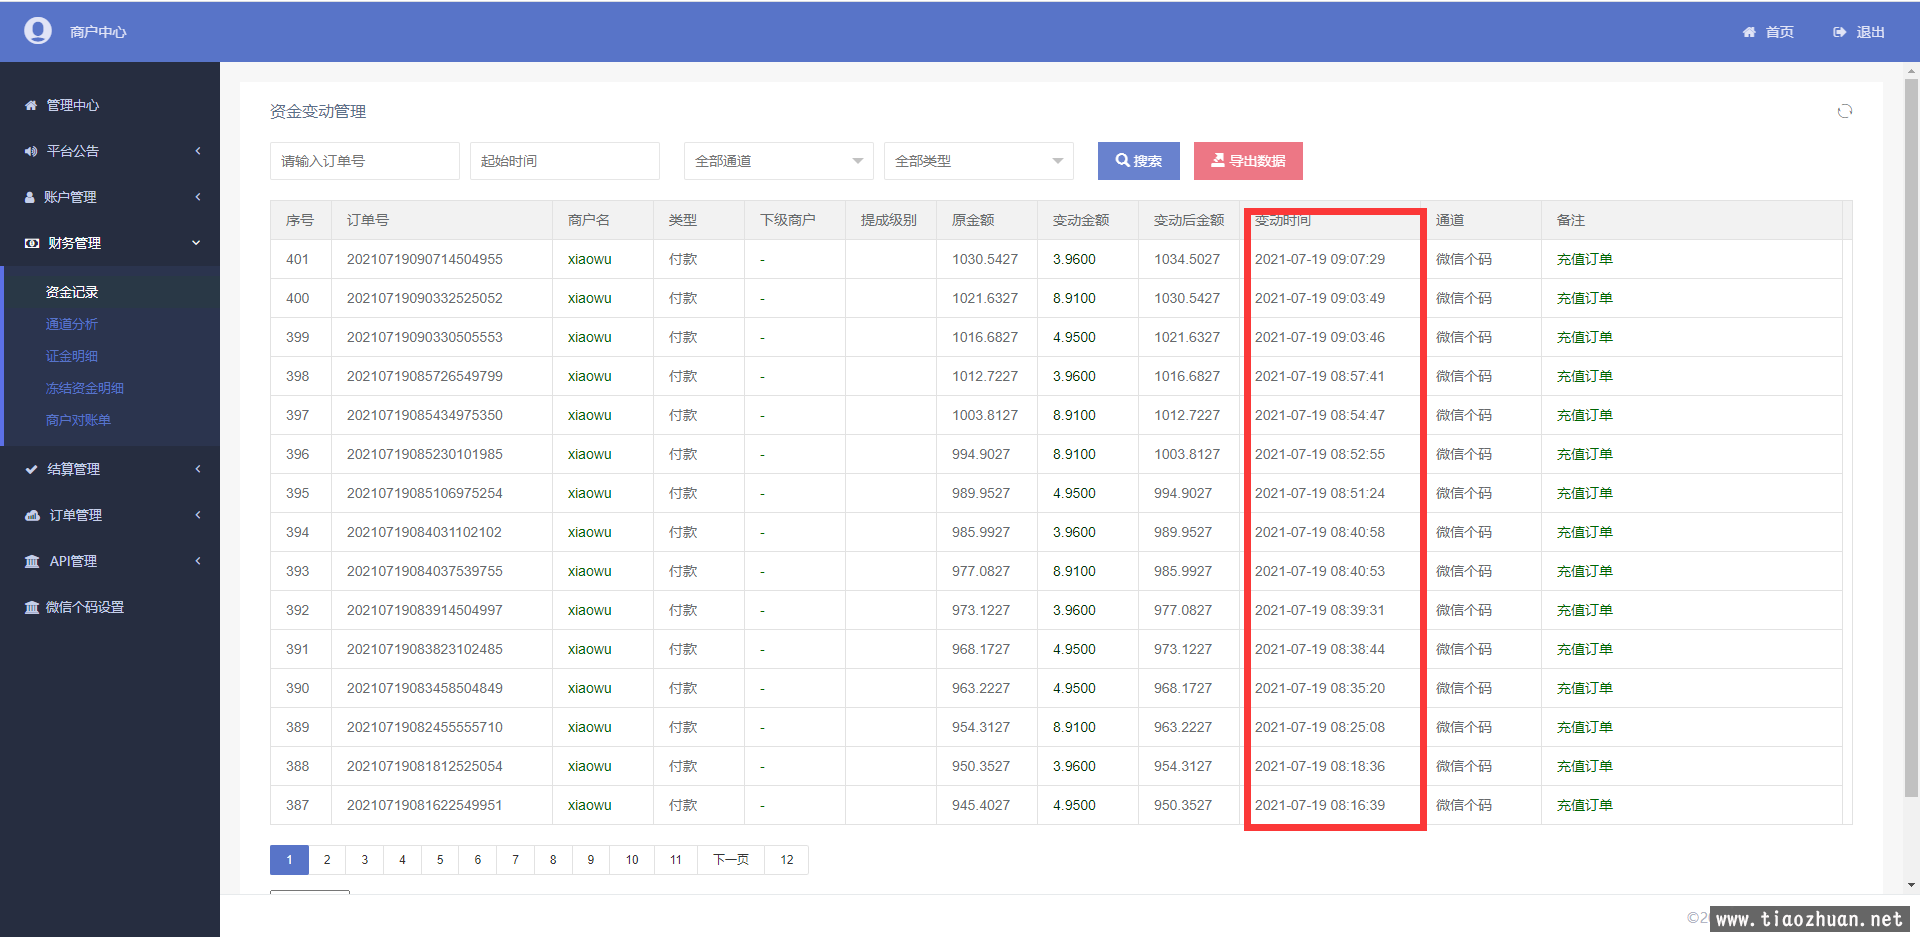Image resolution: width=1920 pixels, height=937 pixels.
Task: Click the checkmark icon next to 结算管理
Action: (x=31, y=469)
